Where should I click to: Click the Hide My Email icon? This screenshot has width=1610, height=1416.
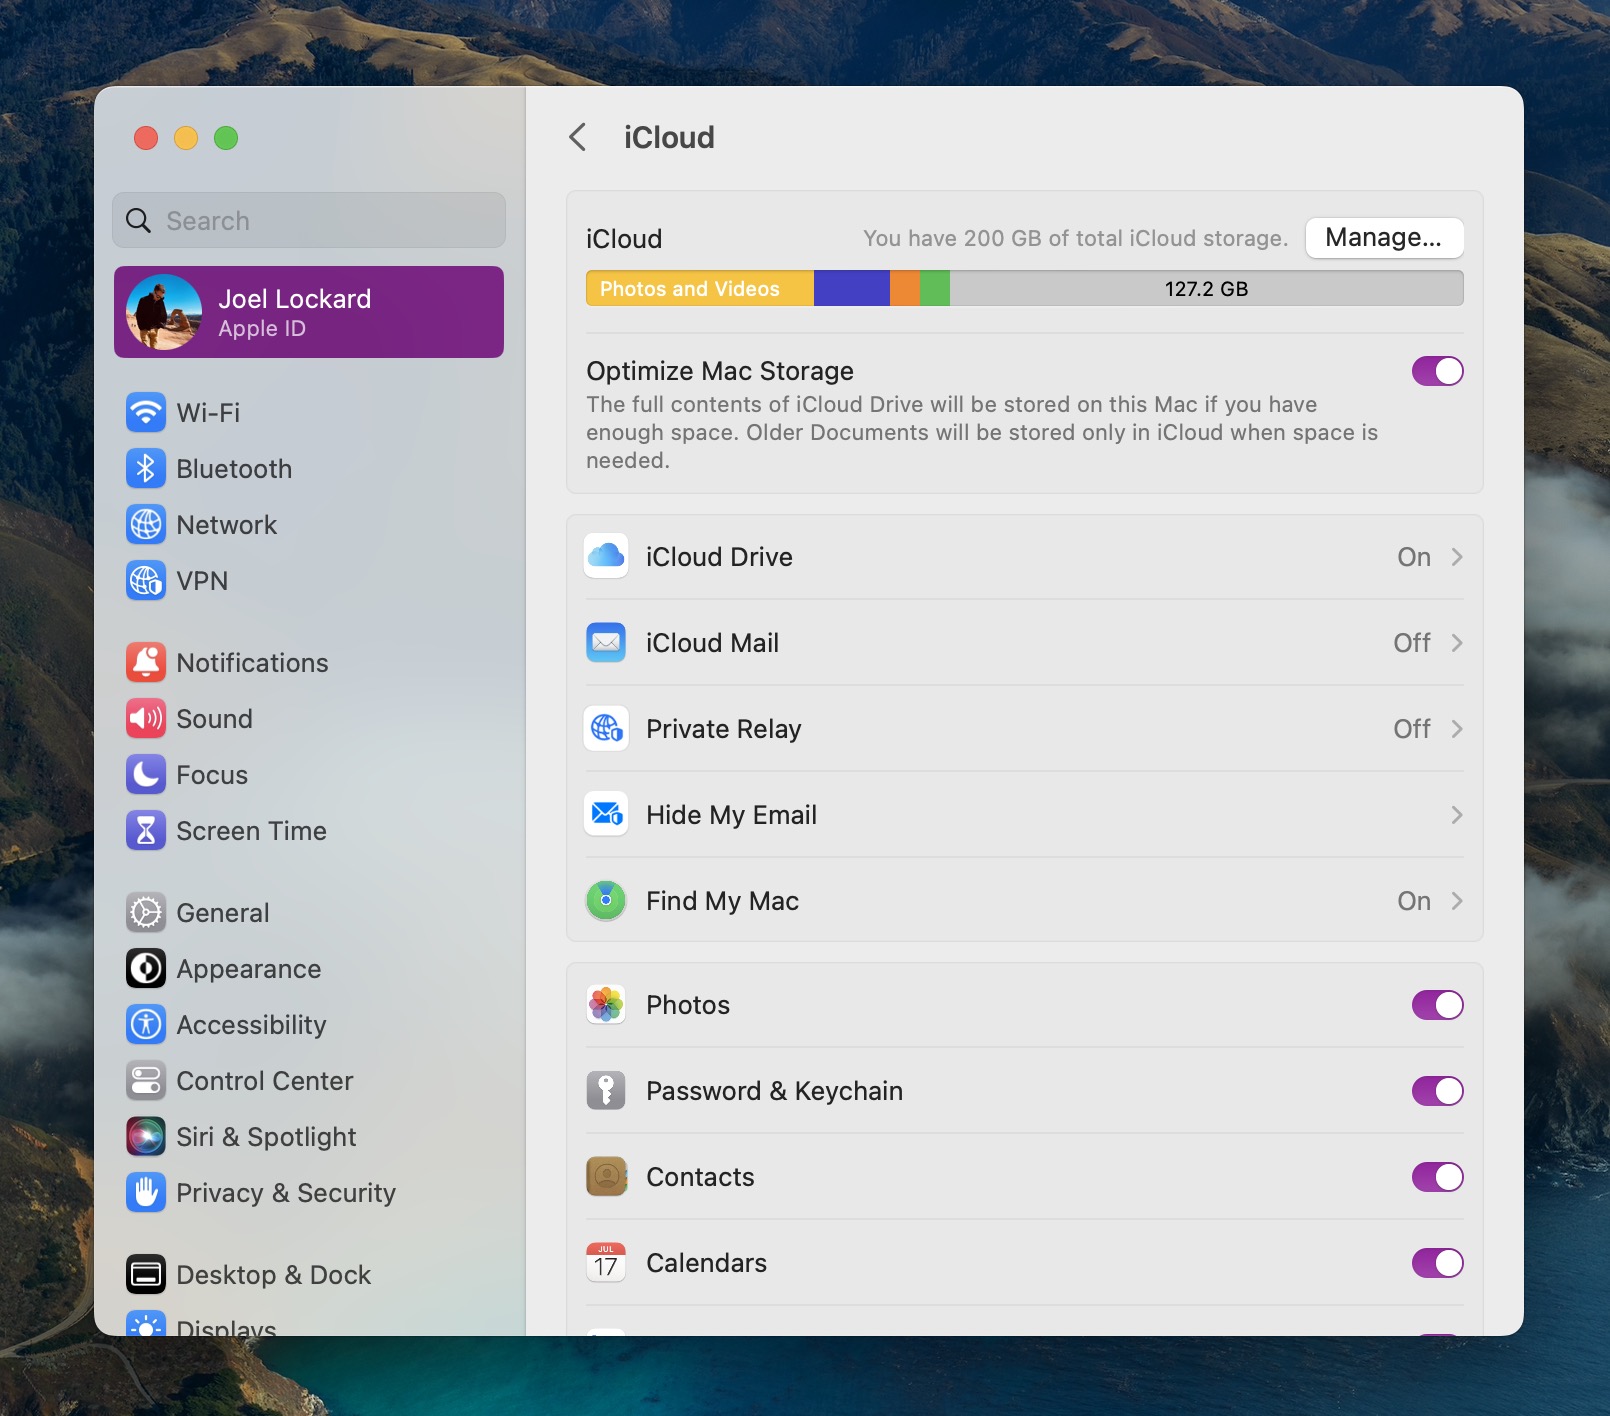606,814
